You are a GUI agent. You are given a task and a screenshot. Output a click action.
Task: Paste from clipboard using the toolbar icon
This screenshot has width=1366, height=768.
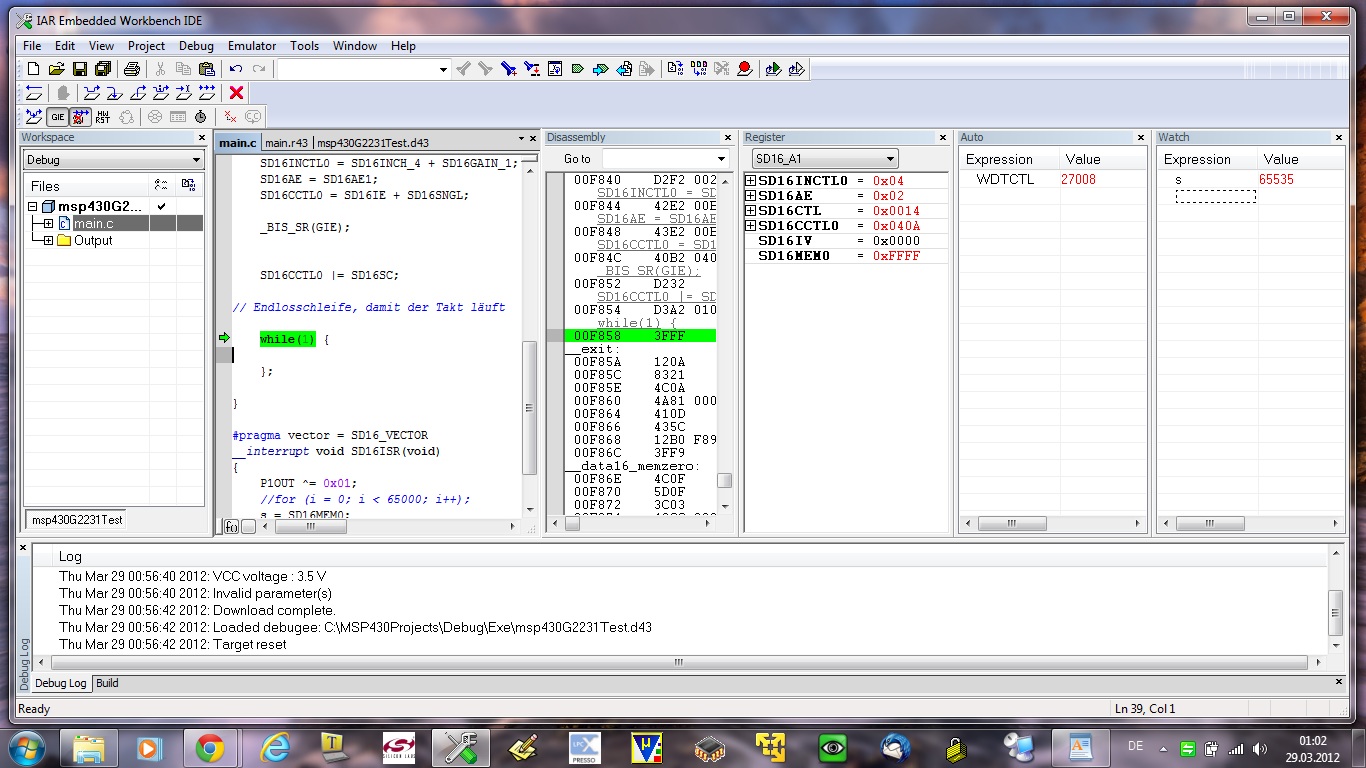[x=207, y=69]
